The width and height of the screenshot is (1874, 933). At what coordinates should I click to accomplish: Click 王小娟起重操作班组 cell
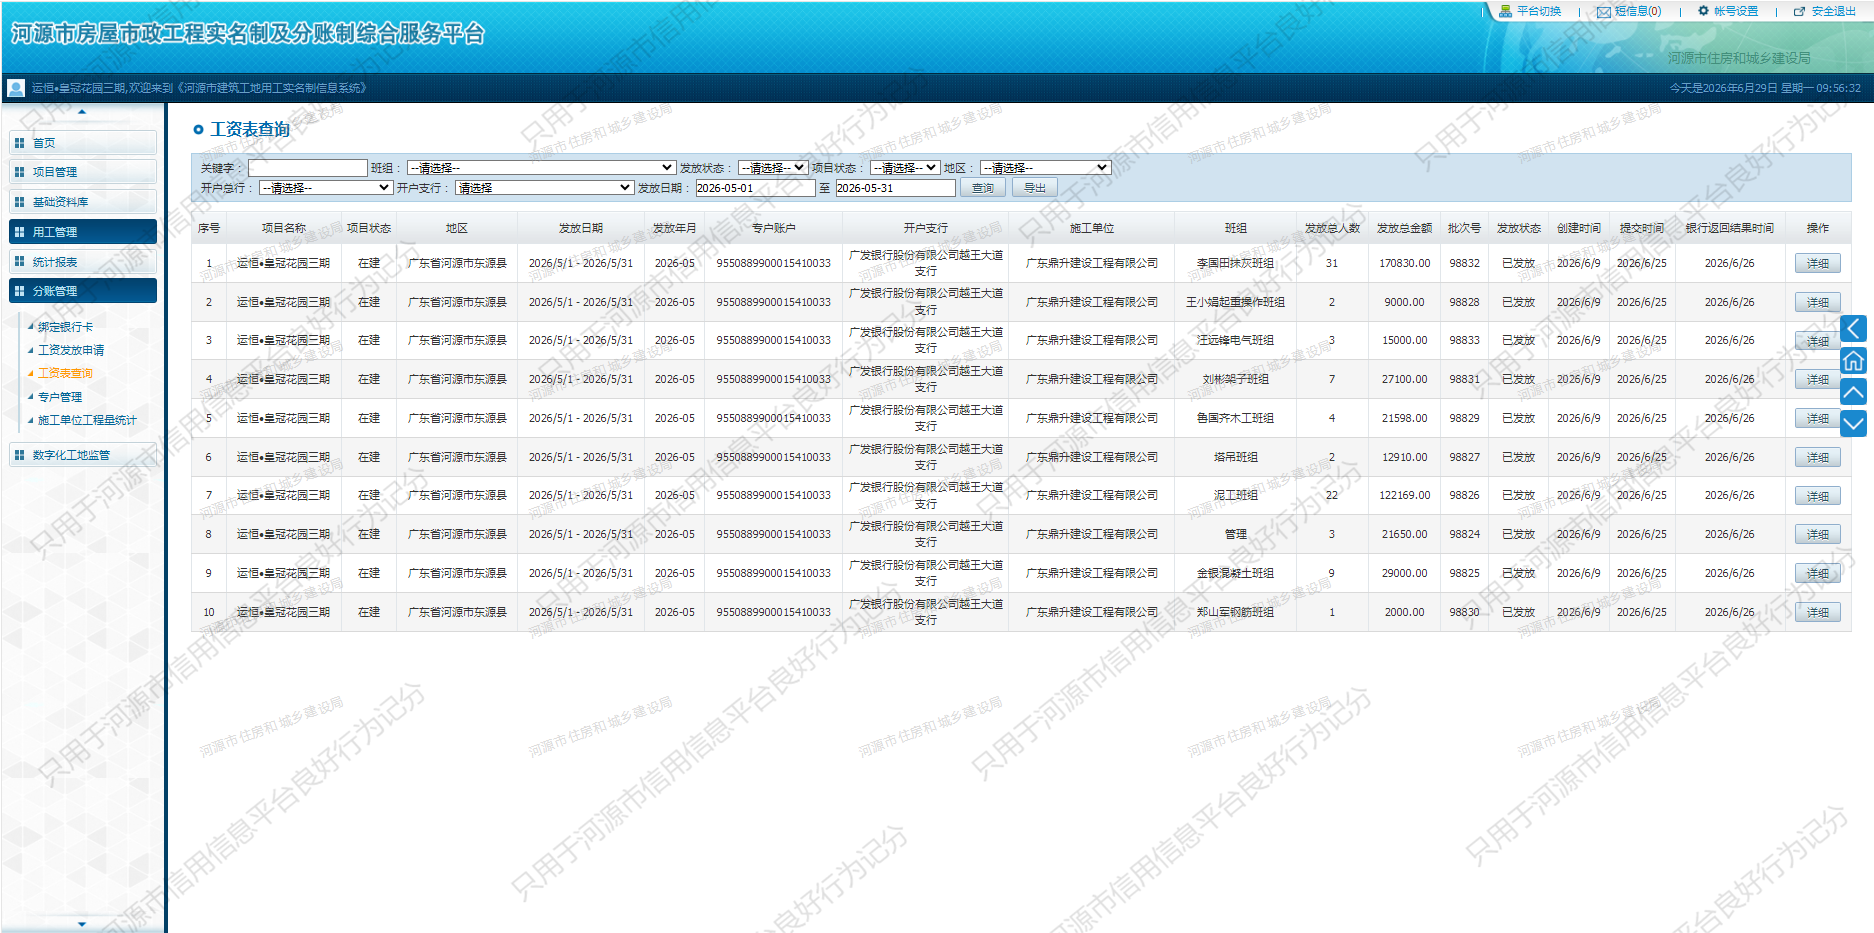tap(1236, 302)
